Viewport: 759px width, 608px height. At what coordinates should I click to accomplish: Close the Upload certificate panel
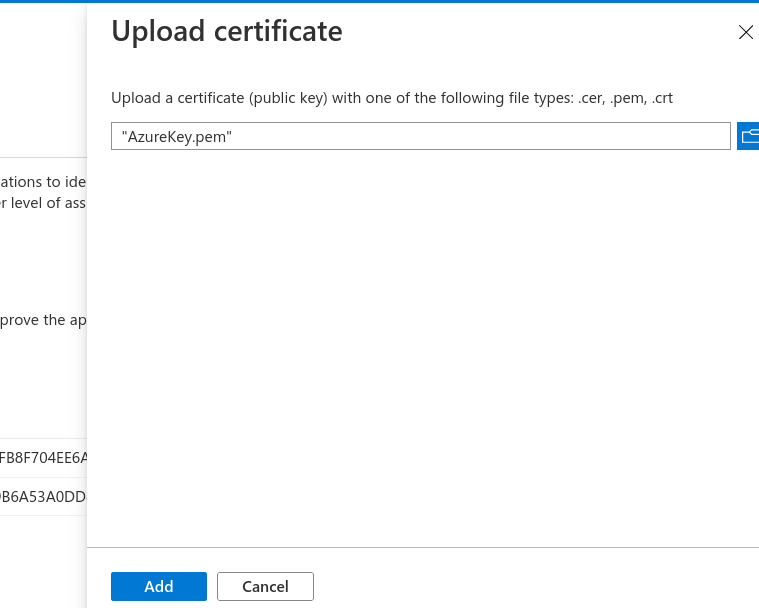745,32
